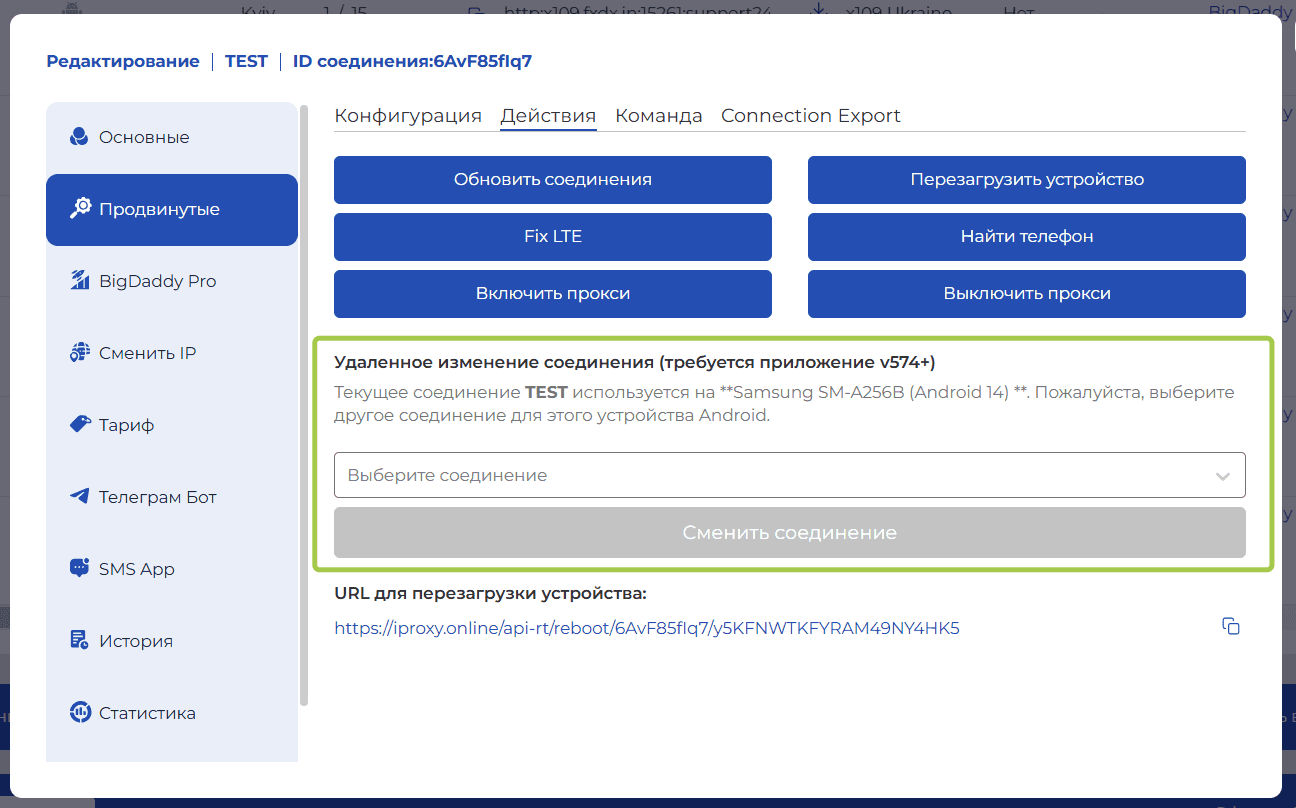Click the Статистика chart icon

click(x=80, y=713)
